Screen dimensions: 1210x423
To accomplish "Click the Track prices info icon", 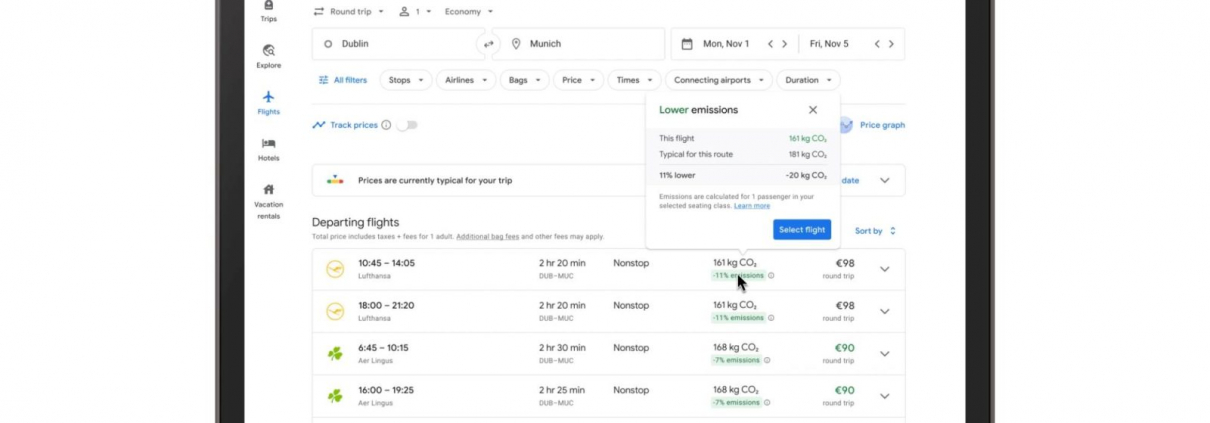I will 387,125.
